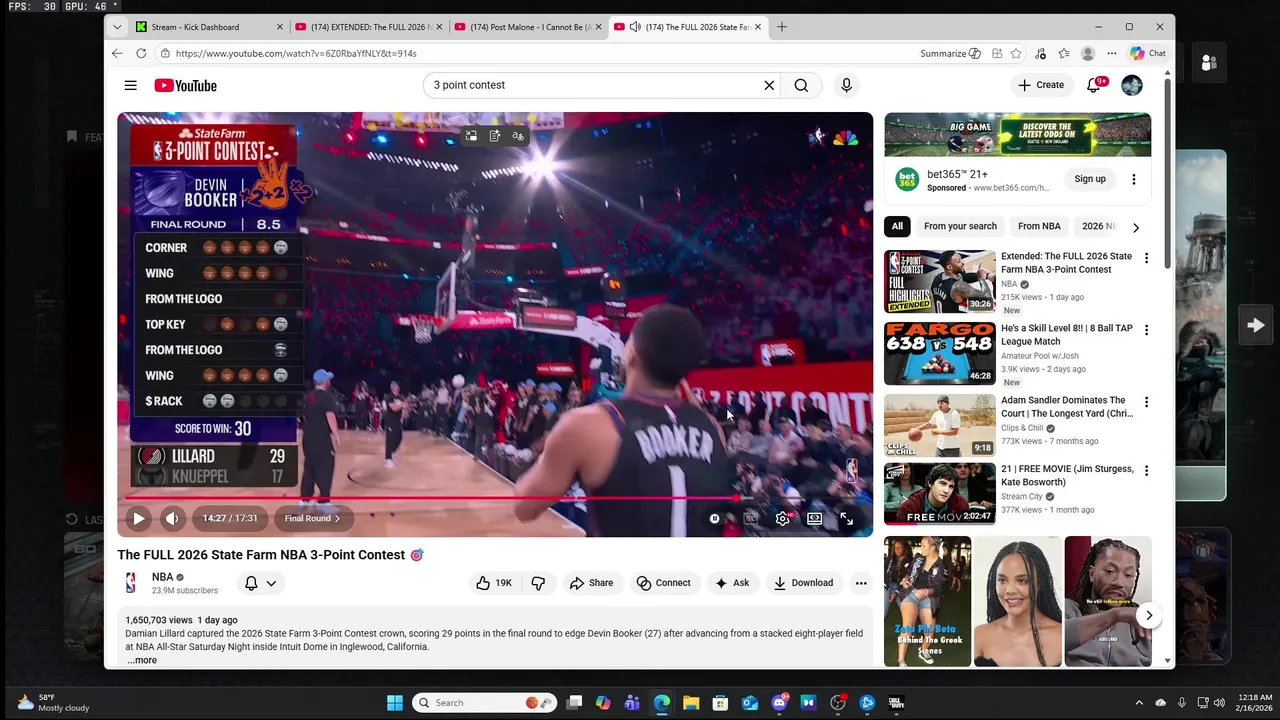Open the YouTube guide hamburger menu
Viewport: 1280px width, 720px height.
pos(130,85)
